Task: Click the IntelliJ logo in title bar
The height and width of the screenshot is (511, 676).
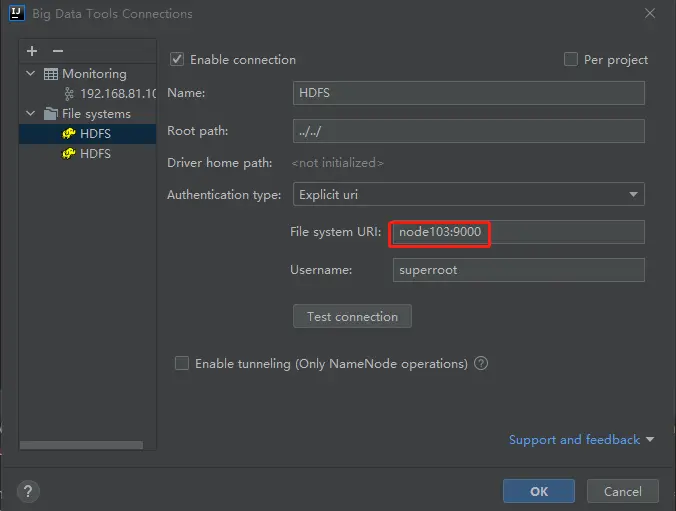Action: [16, 14]
